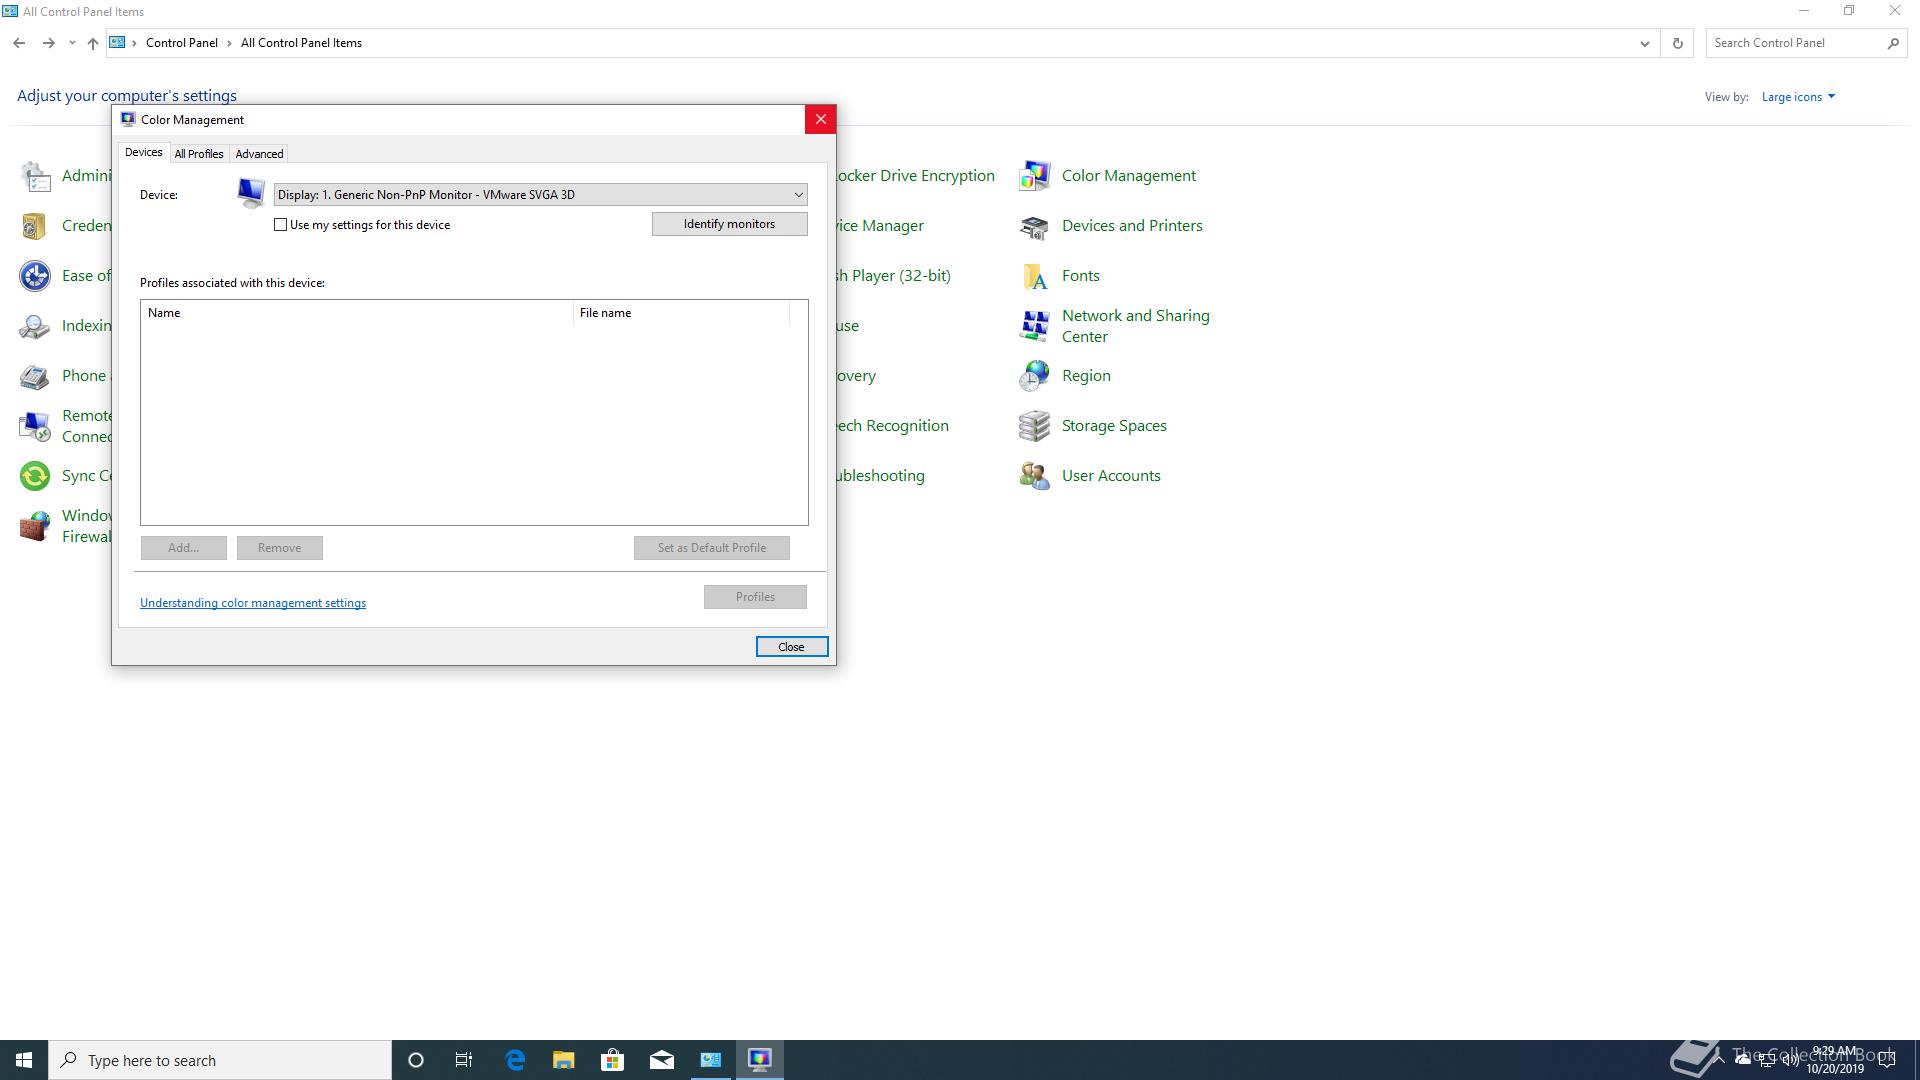The height and width of the screenshot is (1080, 1920).
Task: Click the Forward navigation arrow
Action: click(x=48, y=43)
